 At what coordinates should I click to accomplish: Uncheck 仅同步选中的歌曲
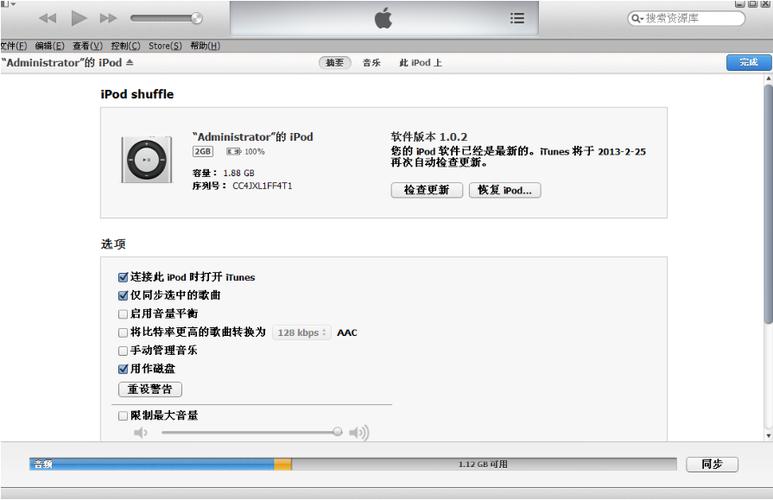(x=123, y=295)
